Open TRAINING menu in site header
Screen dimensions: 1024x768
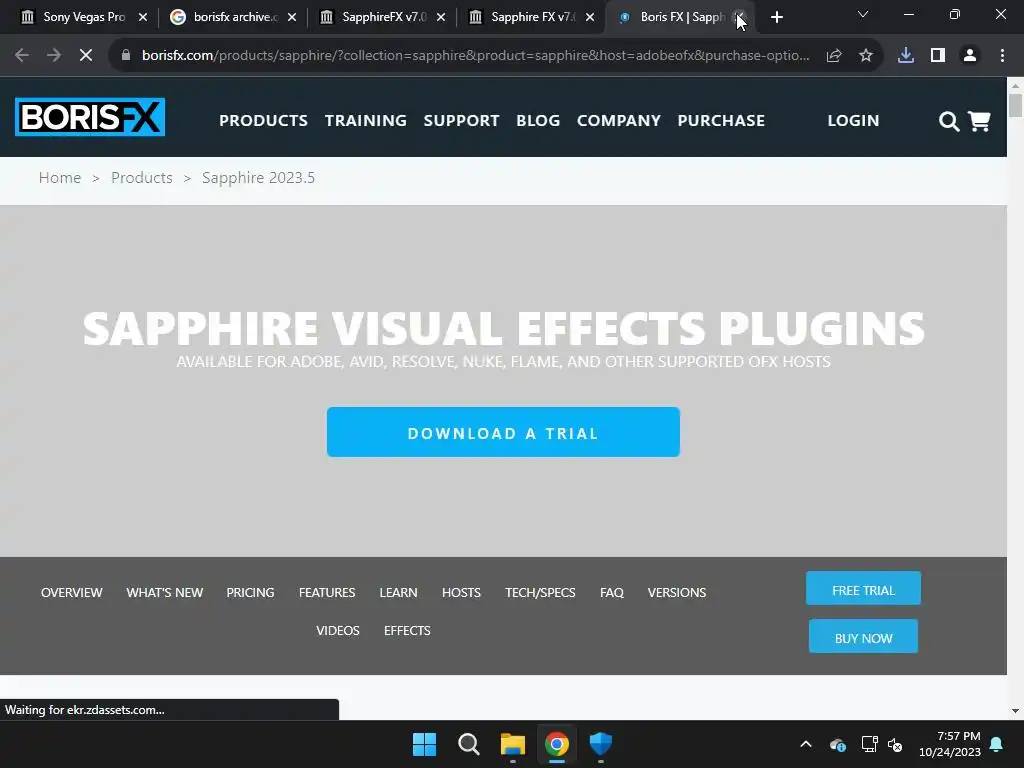coord(366,121)
